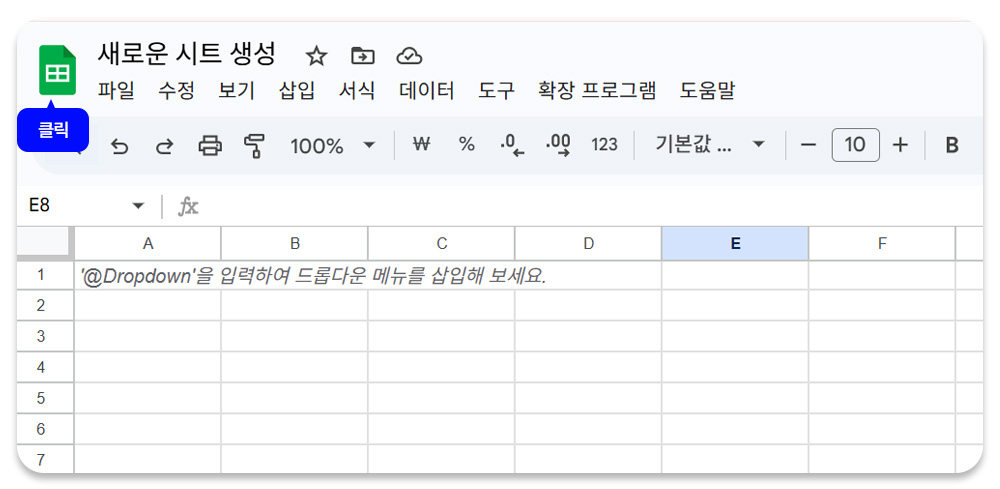Toggle bold formatting with B
This screenshot has height=489, width=1000.
(952, 145)
